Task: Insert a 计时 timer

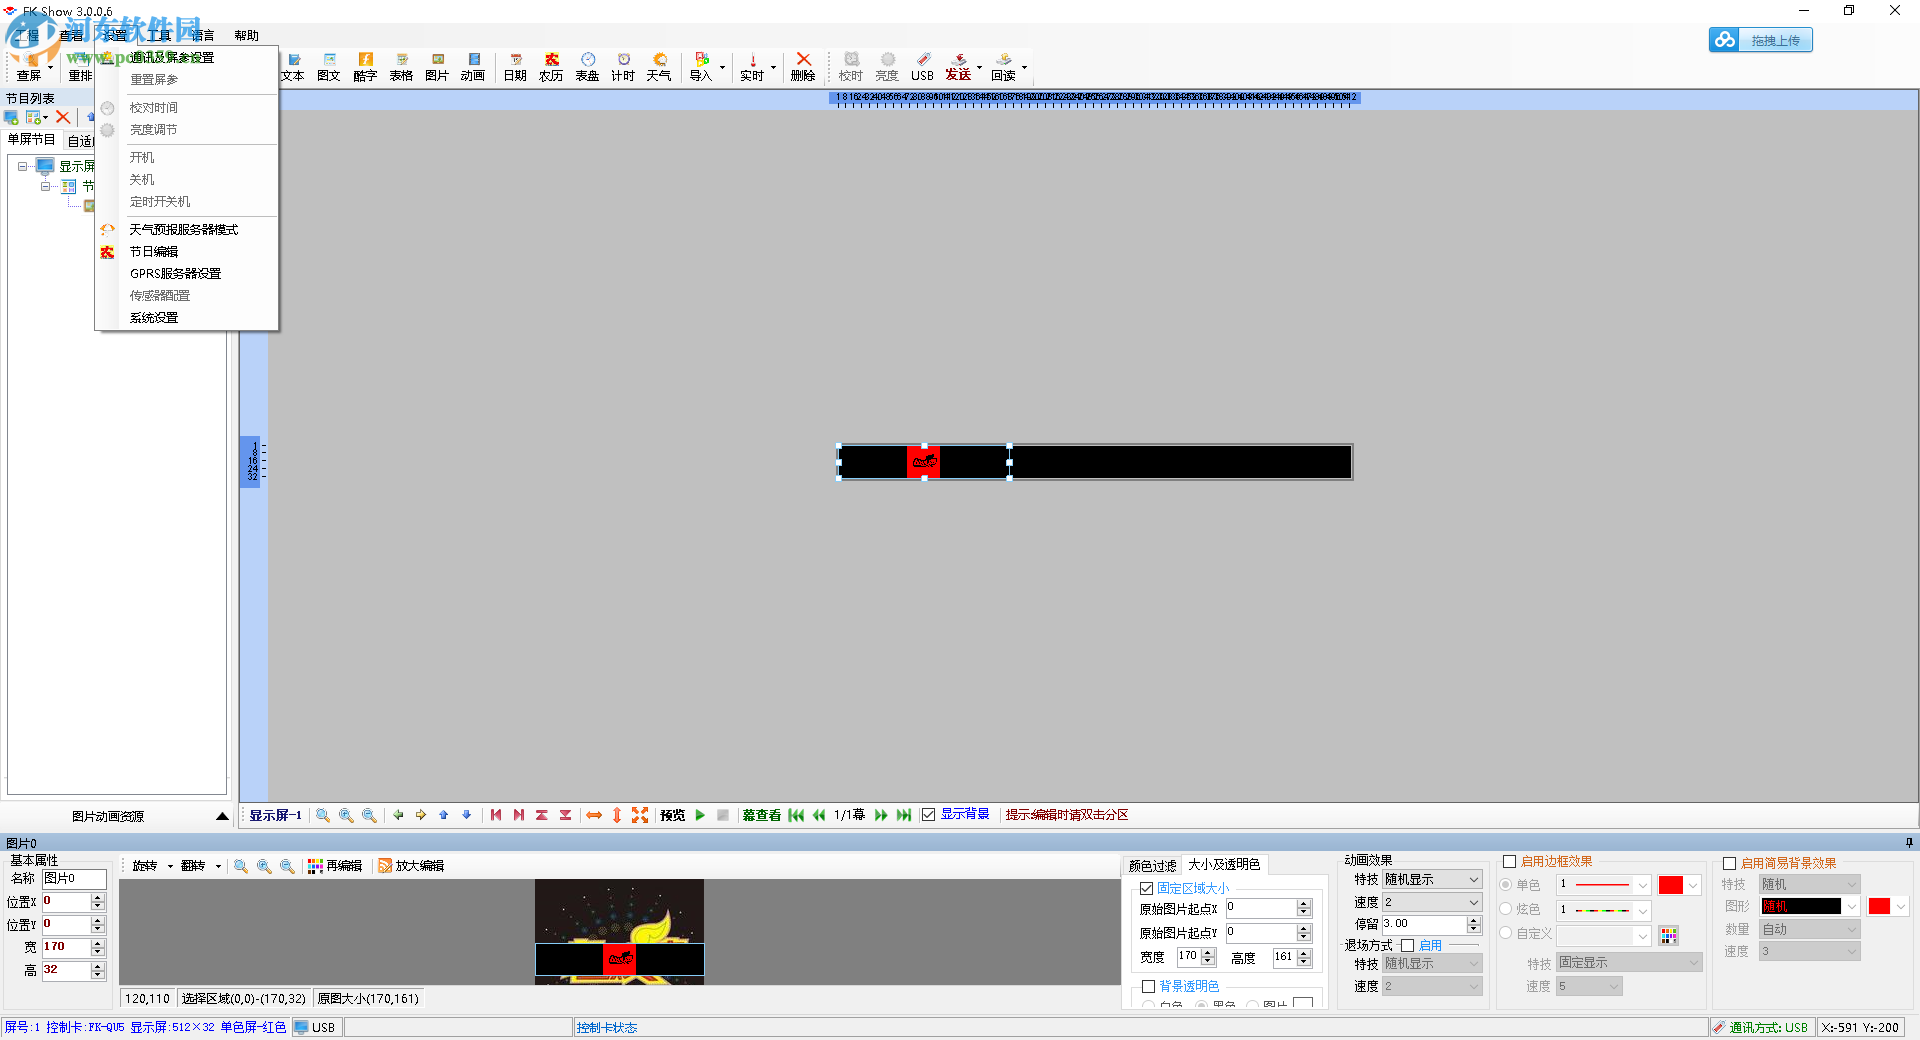Action: (x=623, y=67)
